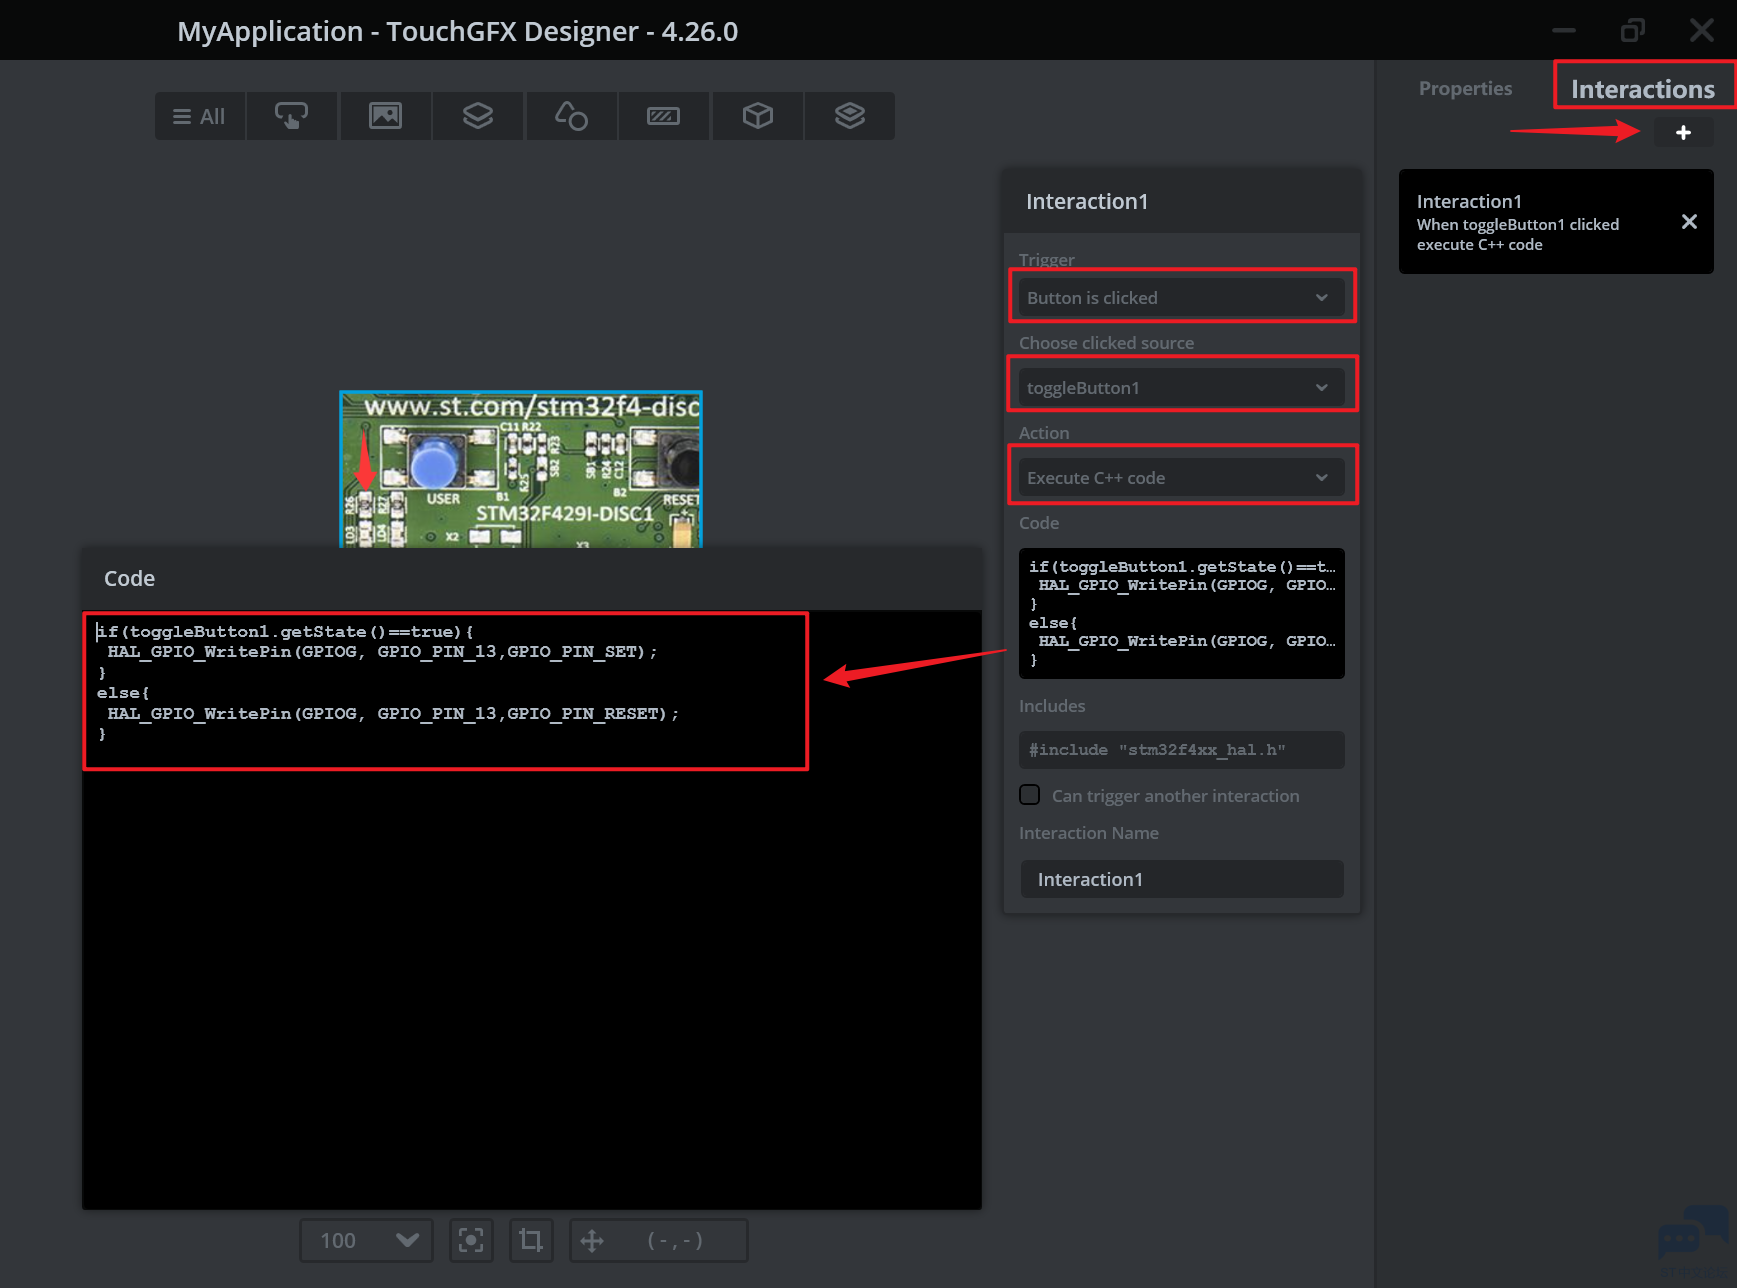The height and width of the screenshot is (1288, 1737).
Task: Show All widgets in the toolbar
Action: 200,116
